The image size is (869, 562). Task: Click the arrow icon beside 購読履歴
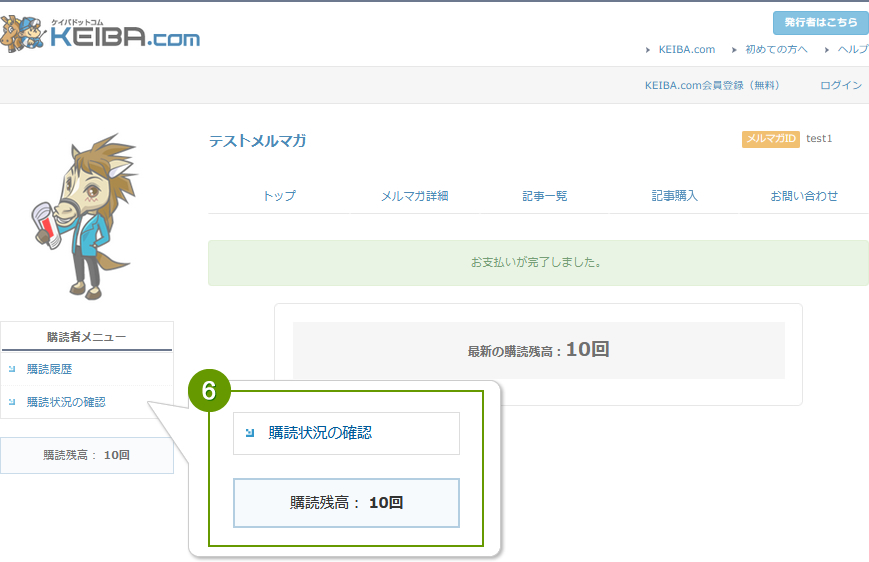[12, 369]
